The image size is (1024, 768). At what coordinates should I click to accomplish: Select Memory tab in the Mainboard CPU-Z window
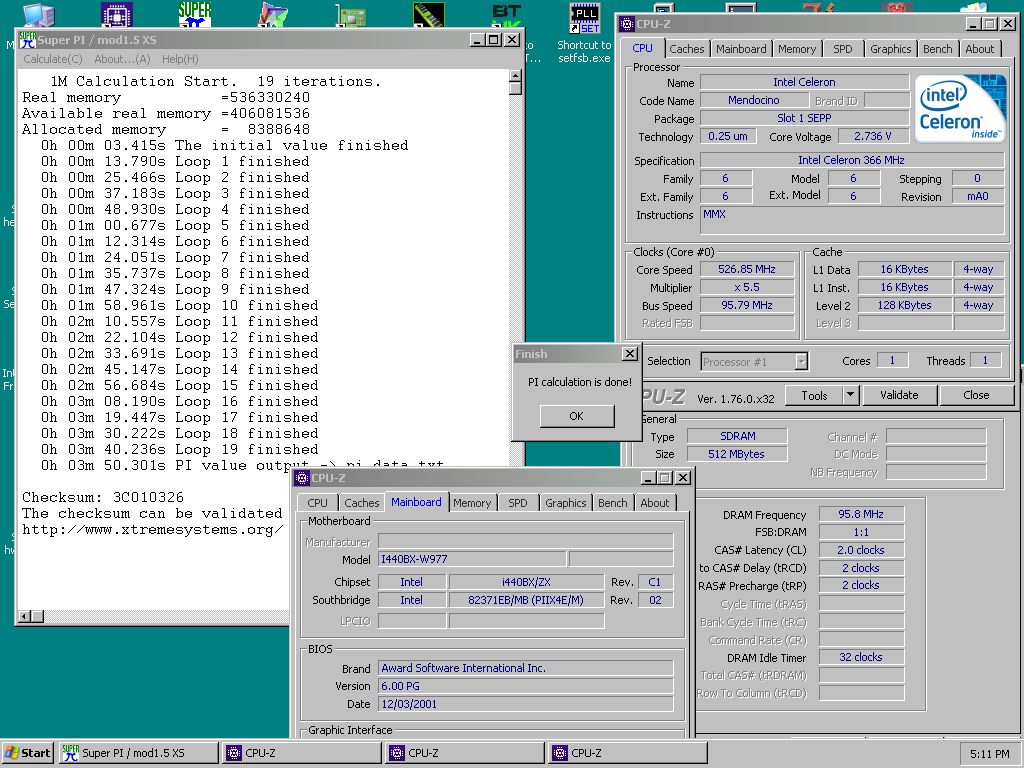tap(472, 503)
